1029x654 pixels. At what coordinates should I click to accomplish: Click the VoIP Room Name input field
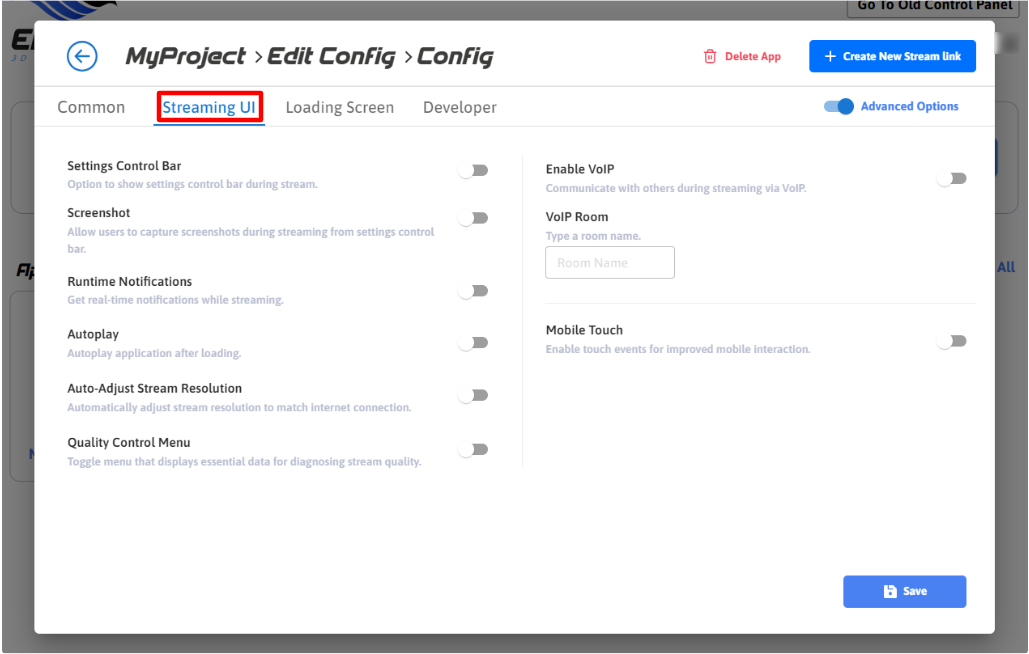[x=609, y=263]
